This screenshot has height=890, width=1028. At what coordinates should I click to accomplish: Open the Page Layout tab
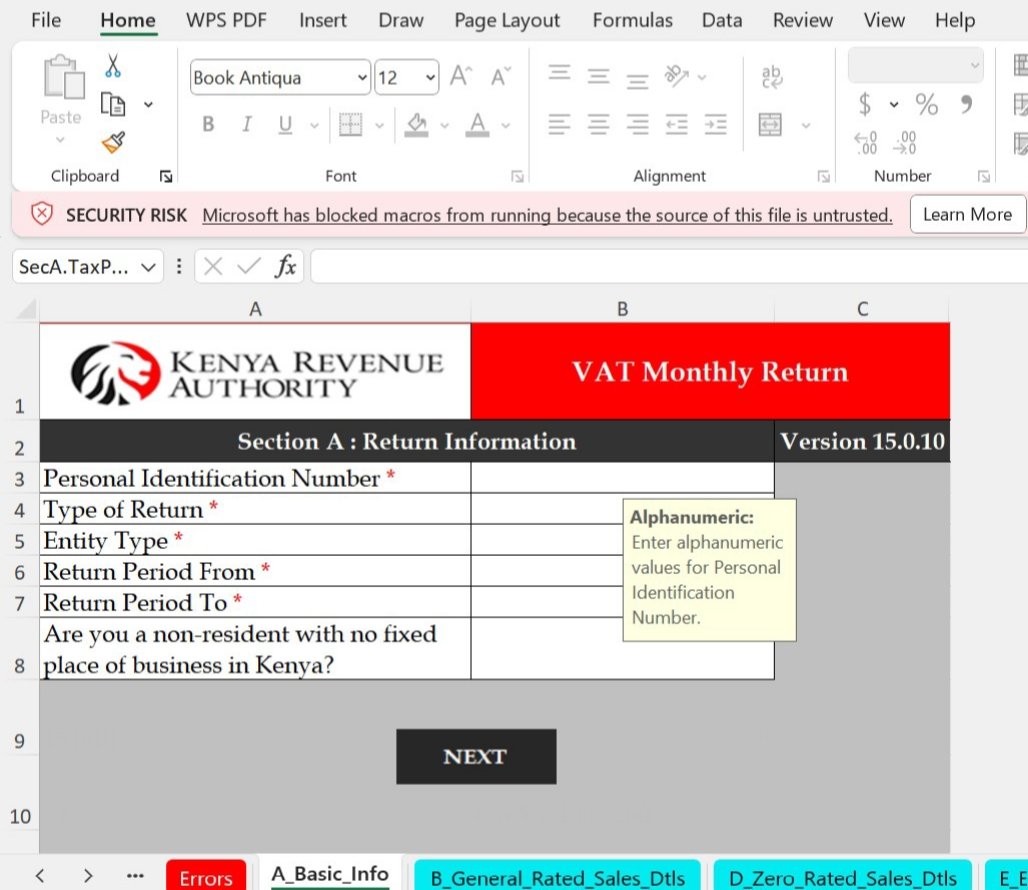tap(507, 21)
